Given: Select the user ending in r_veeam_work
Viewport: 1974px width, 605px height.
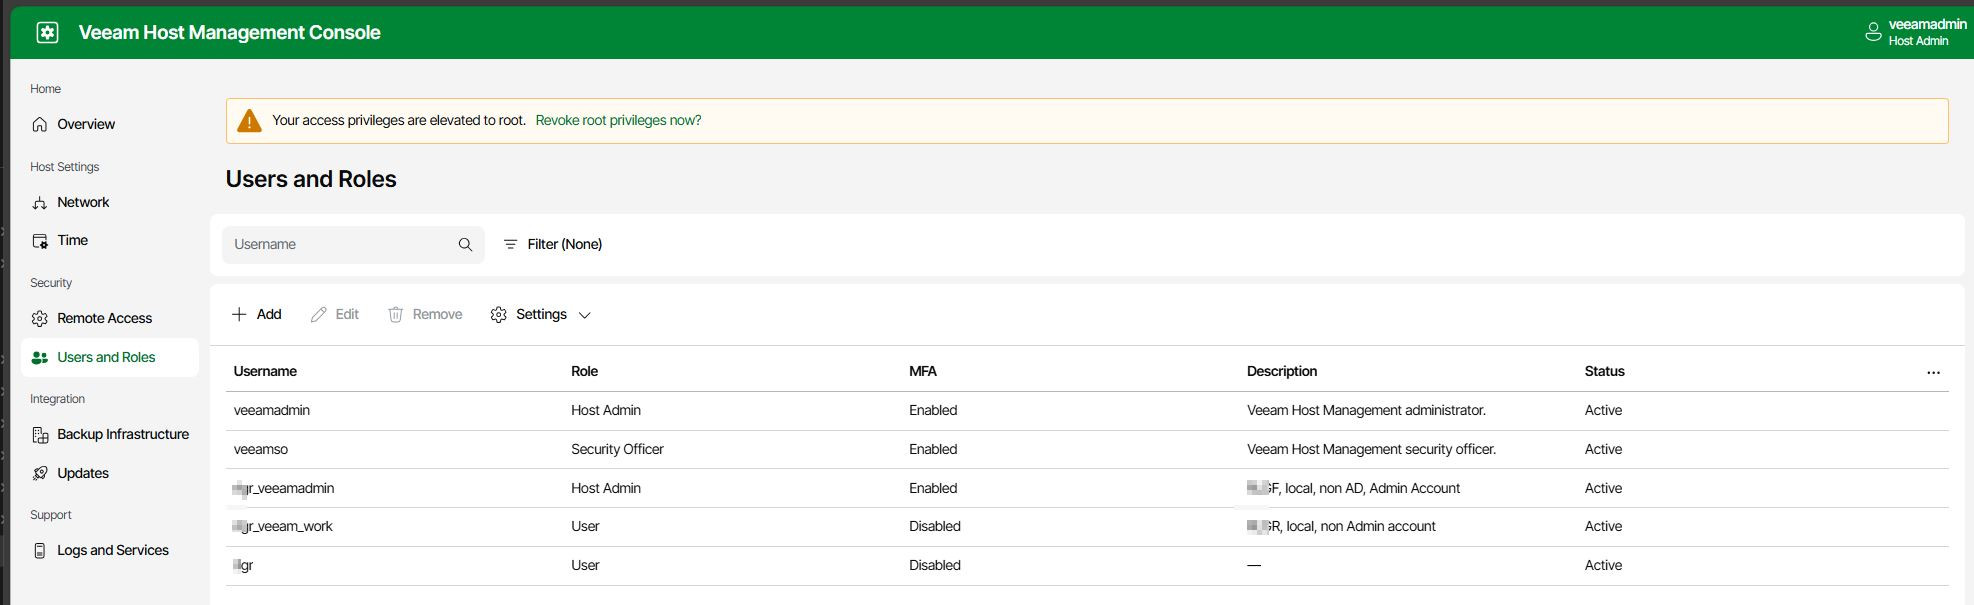Looking at the screenshot, I should tap(282, 526).
